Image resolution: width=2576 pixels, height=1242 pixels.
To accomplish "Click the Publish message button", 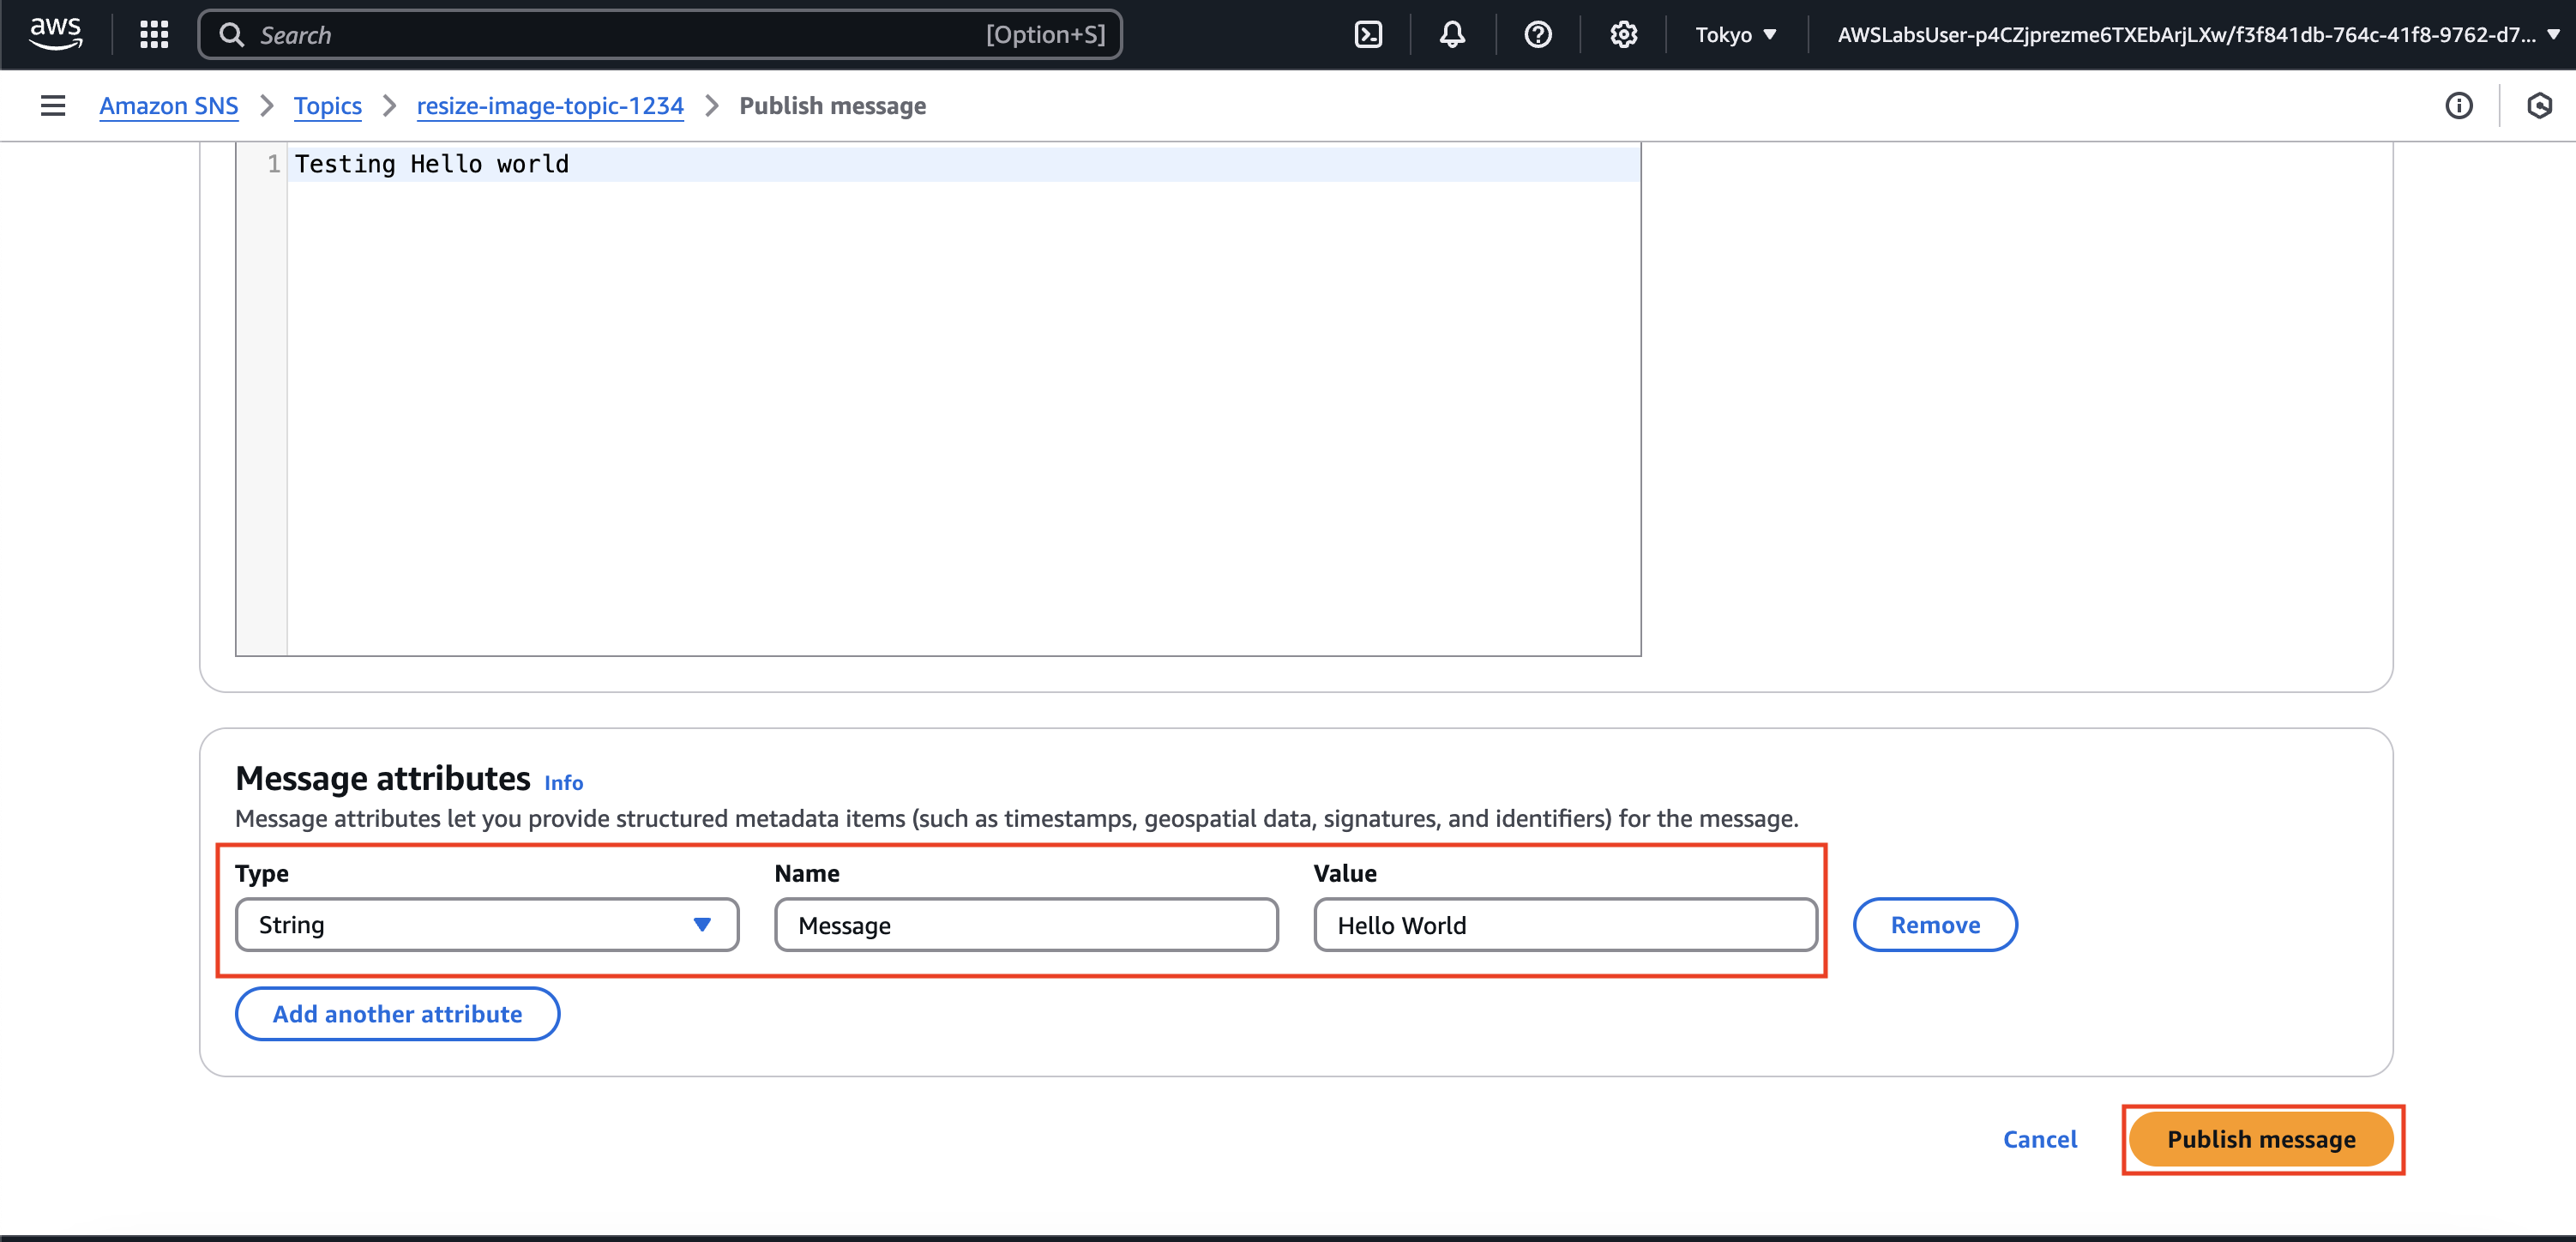I will tap(2261, 1139).
